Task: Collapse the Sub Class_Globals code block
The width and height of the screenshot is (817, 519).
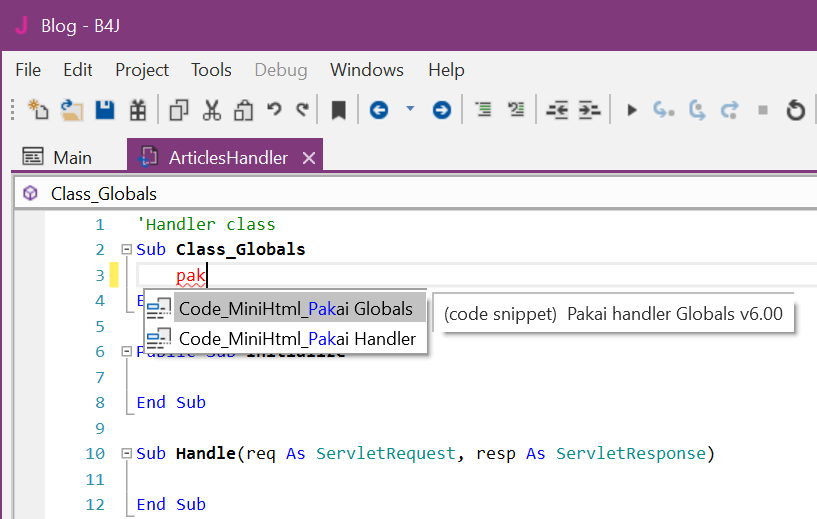Action: (126, 250)
